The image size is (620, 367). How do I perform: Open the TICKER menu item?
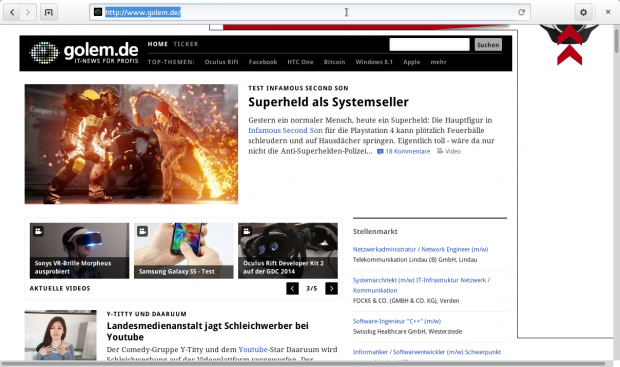tap(186, 44)
